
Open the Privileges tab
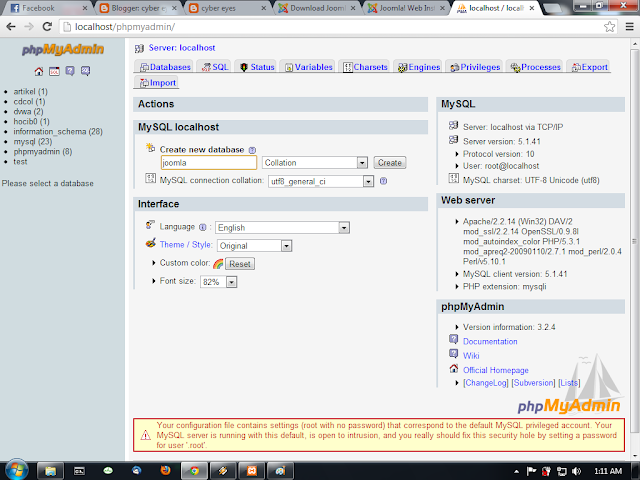click(475, 67)
